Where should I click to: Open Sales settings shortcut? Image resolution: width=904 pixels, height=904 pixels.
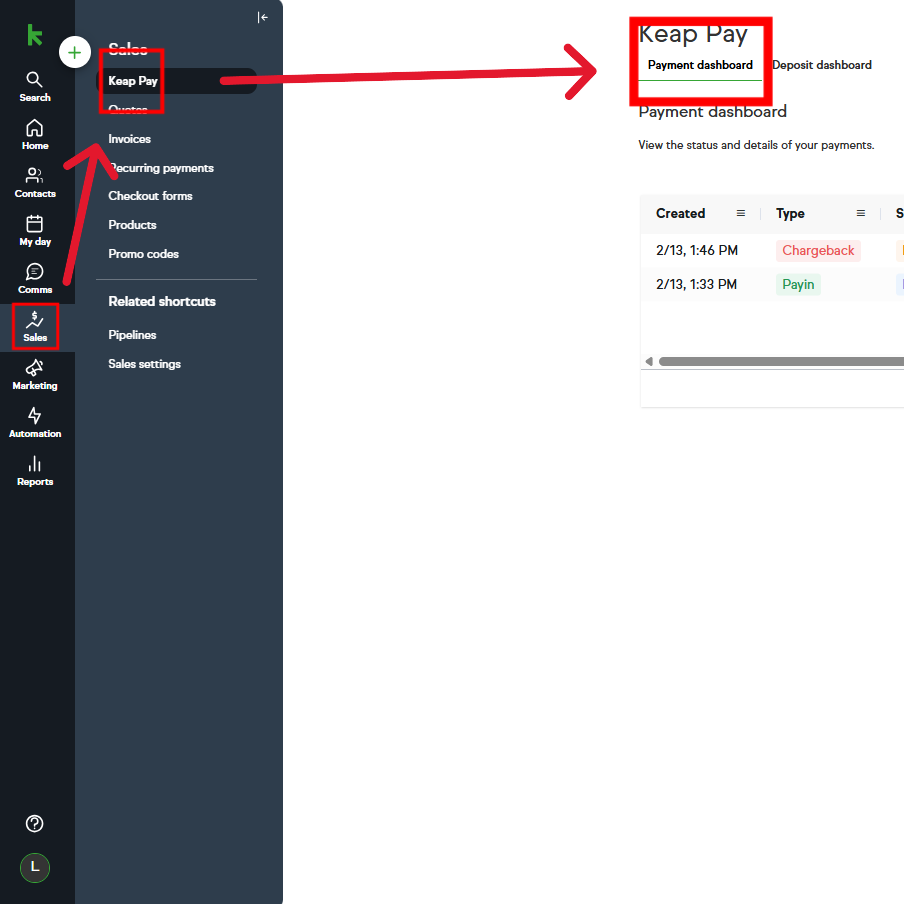tap(145, 364)
